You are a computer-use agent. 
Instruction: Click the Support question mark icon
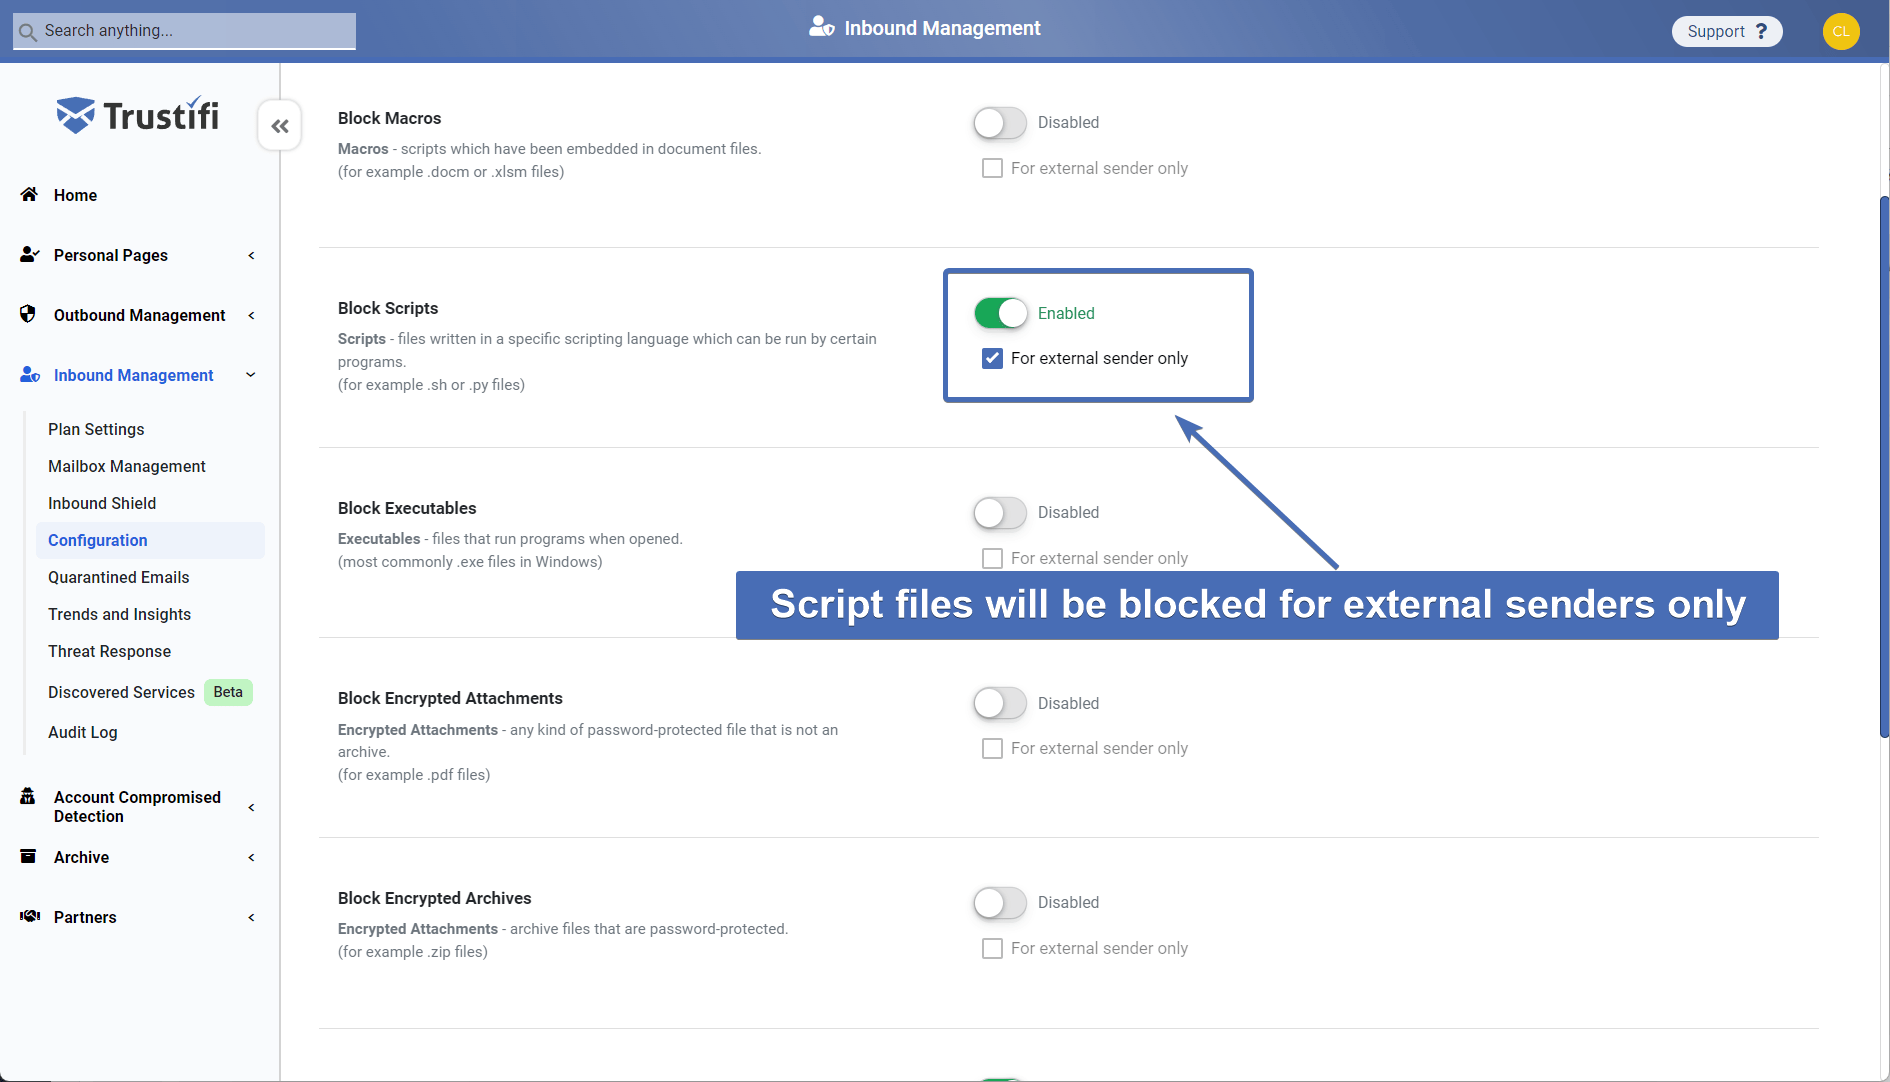coord(1762,31)
